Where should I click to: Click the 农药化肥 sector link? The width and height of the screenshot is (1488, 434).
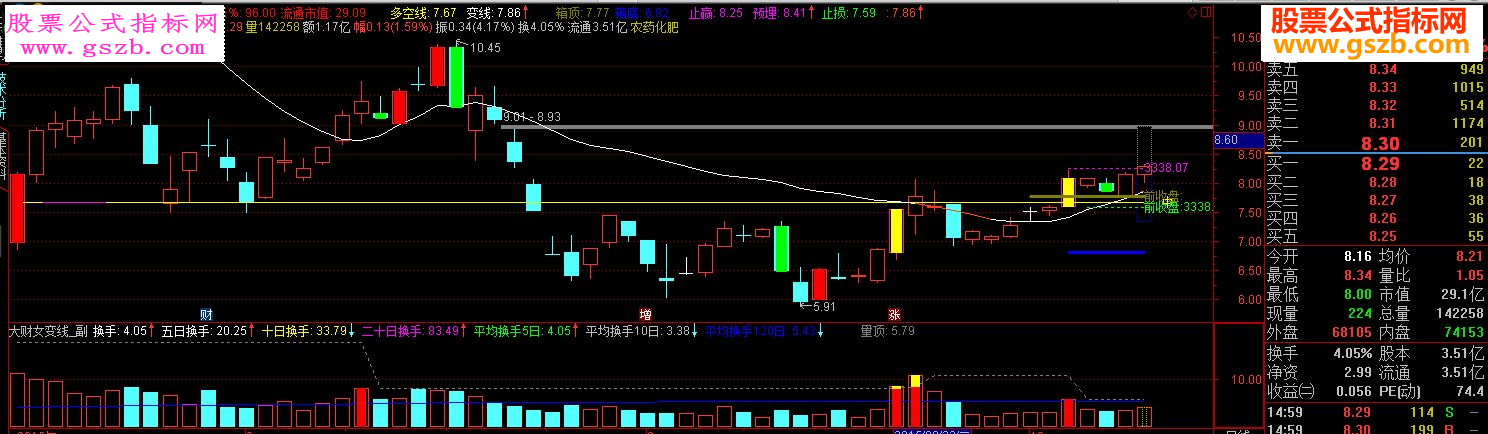(x=654, y=28)
